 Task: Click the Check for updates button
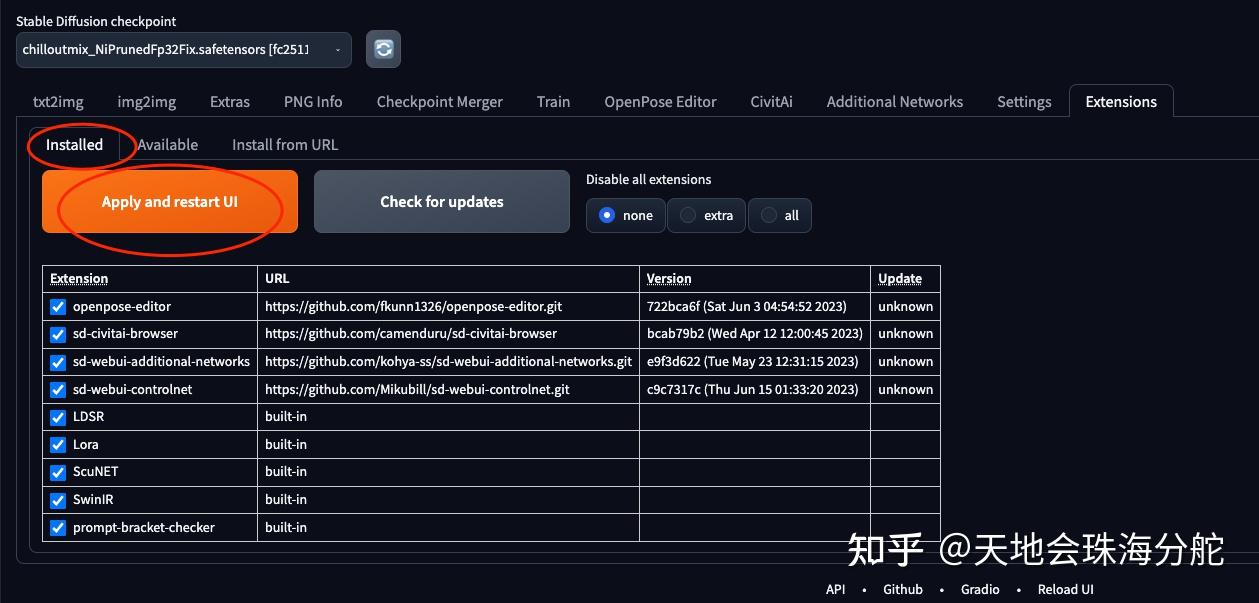point(441,201)
